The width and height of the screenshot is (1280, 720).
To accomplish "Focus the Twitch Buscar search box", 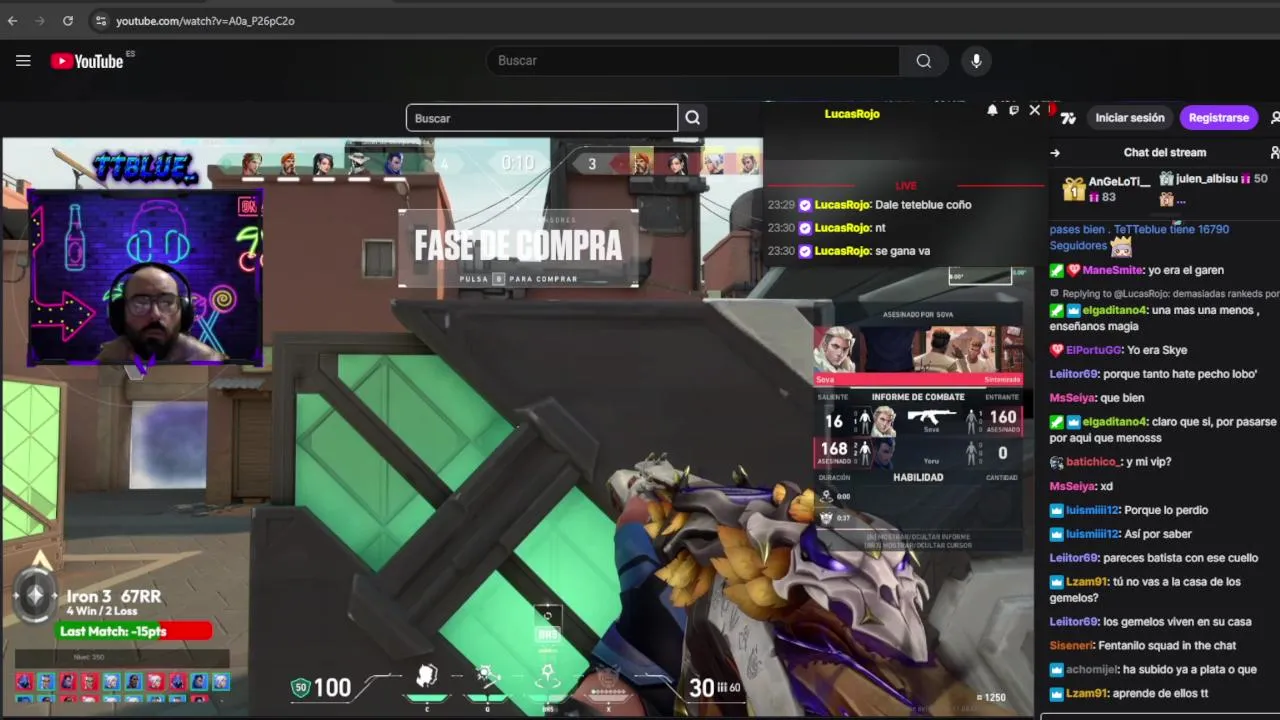I will [x=542, y=118].
